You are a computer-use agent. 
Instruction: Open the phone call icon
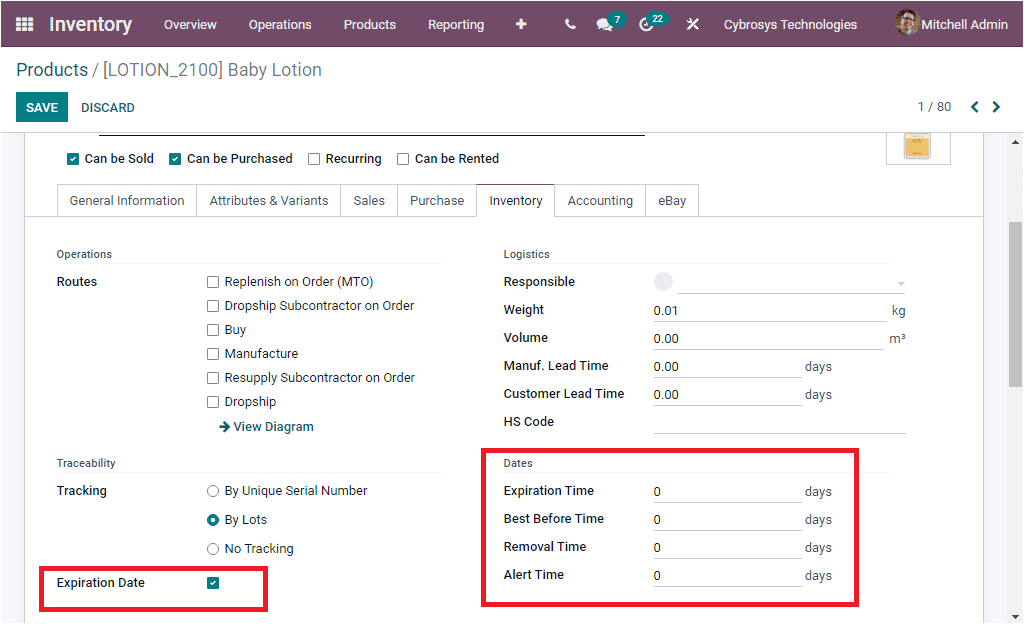[569, 23]
